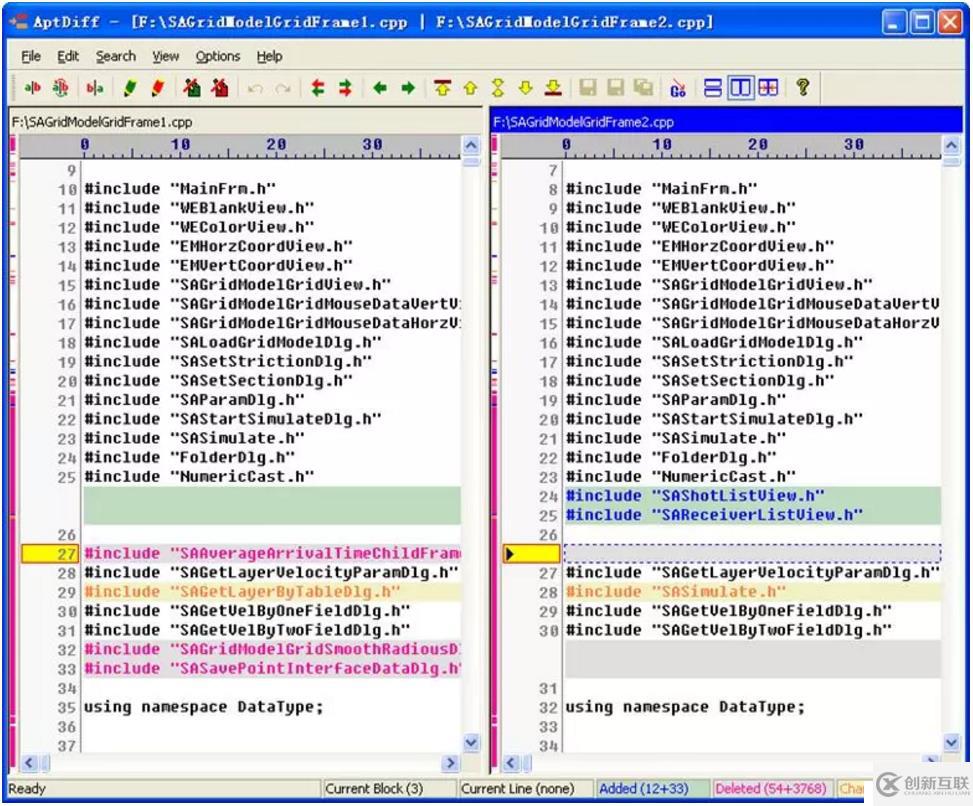Screen dimensions: 973x806
Task: Click the swap sides b|a toolbar icon
Action: 94,88
